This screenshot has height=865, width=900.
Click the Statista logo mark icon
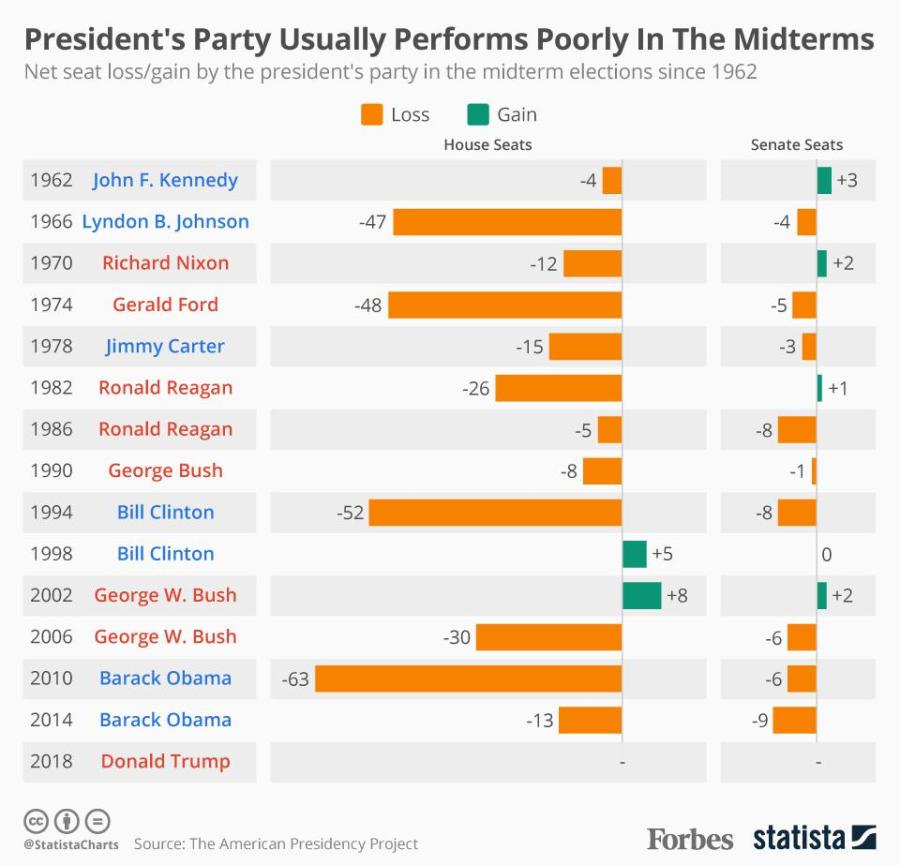pyautogui.click(x=863, y=837)
